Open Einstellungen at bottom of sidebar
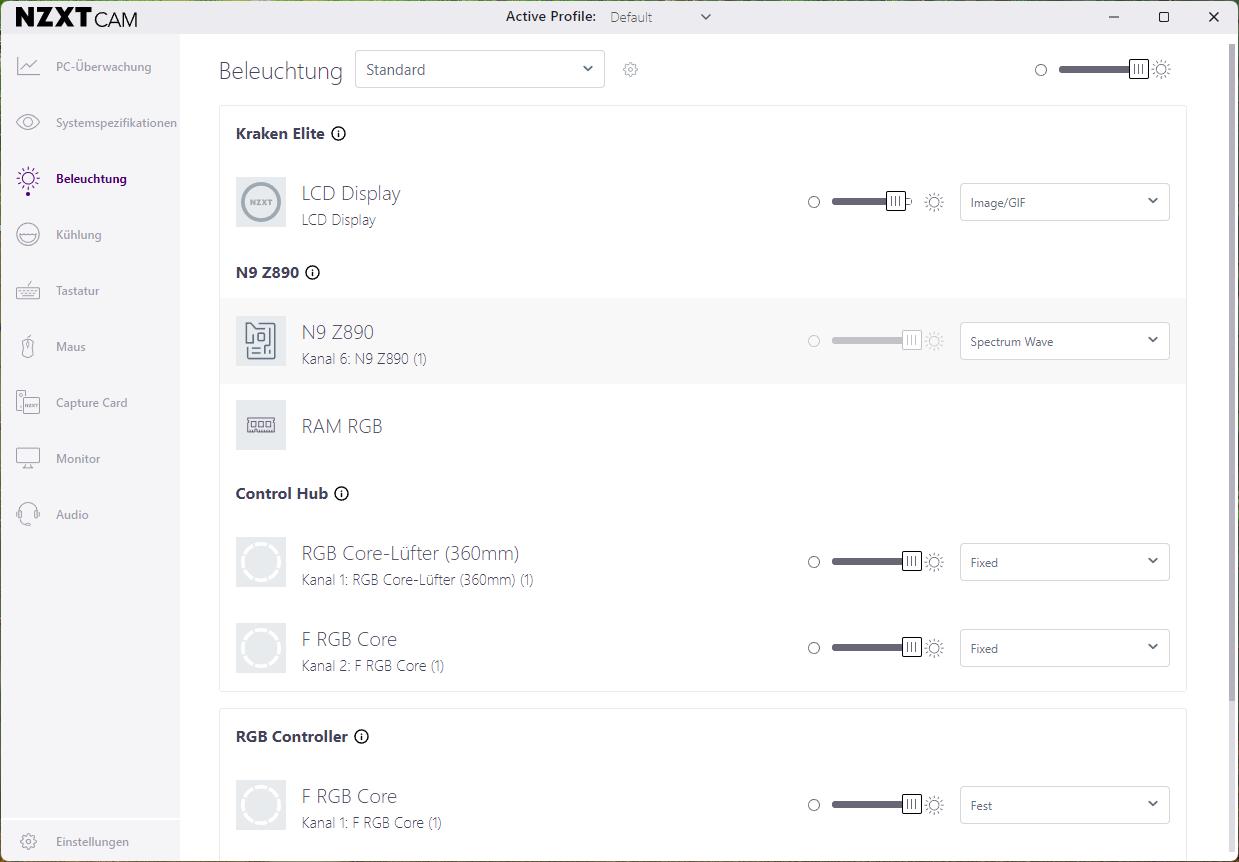Viewport: 1239px width, 862px height. click(x=92, y=842)
